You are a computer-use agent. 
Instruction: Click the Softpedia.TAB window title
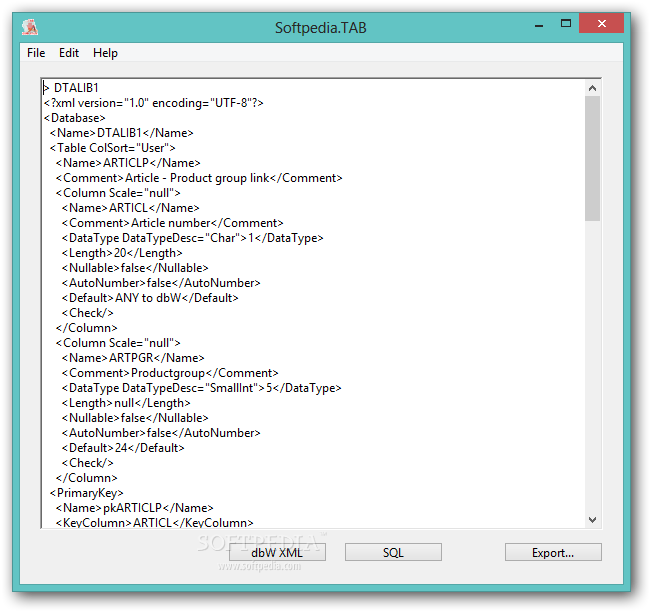(321, 27)
